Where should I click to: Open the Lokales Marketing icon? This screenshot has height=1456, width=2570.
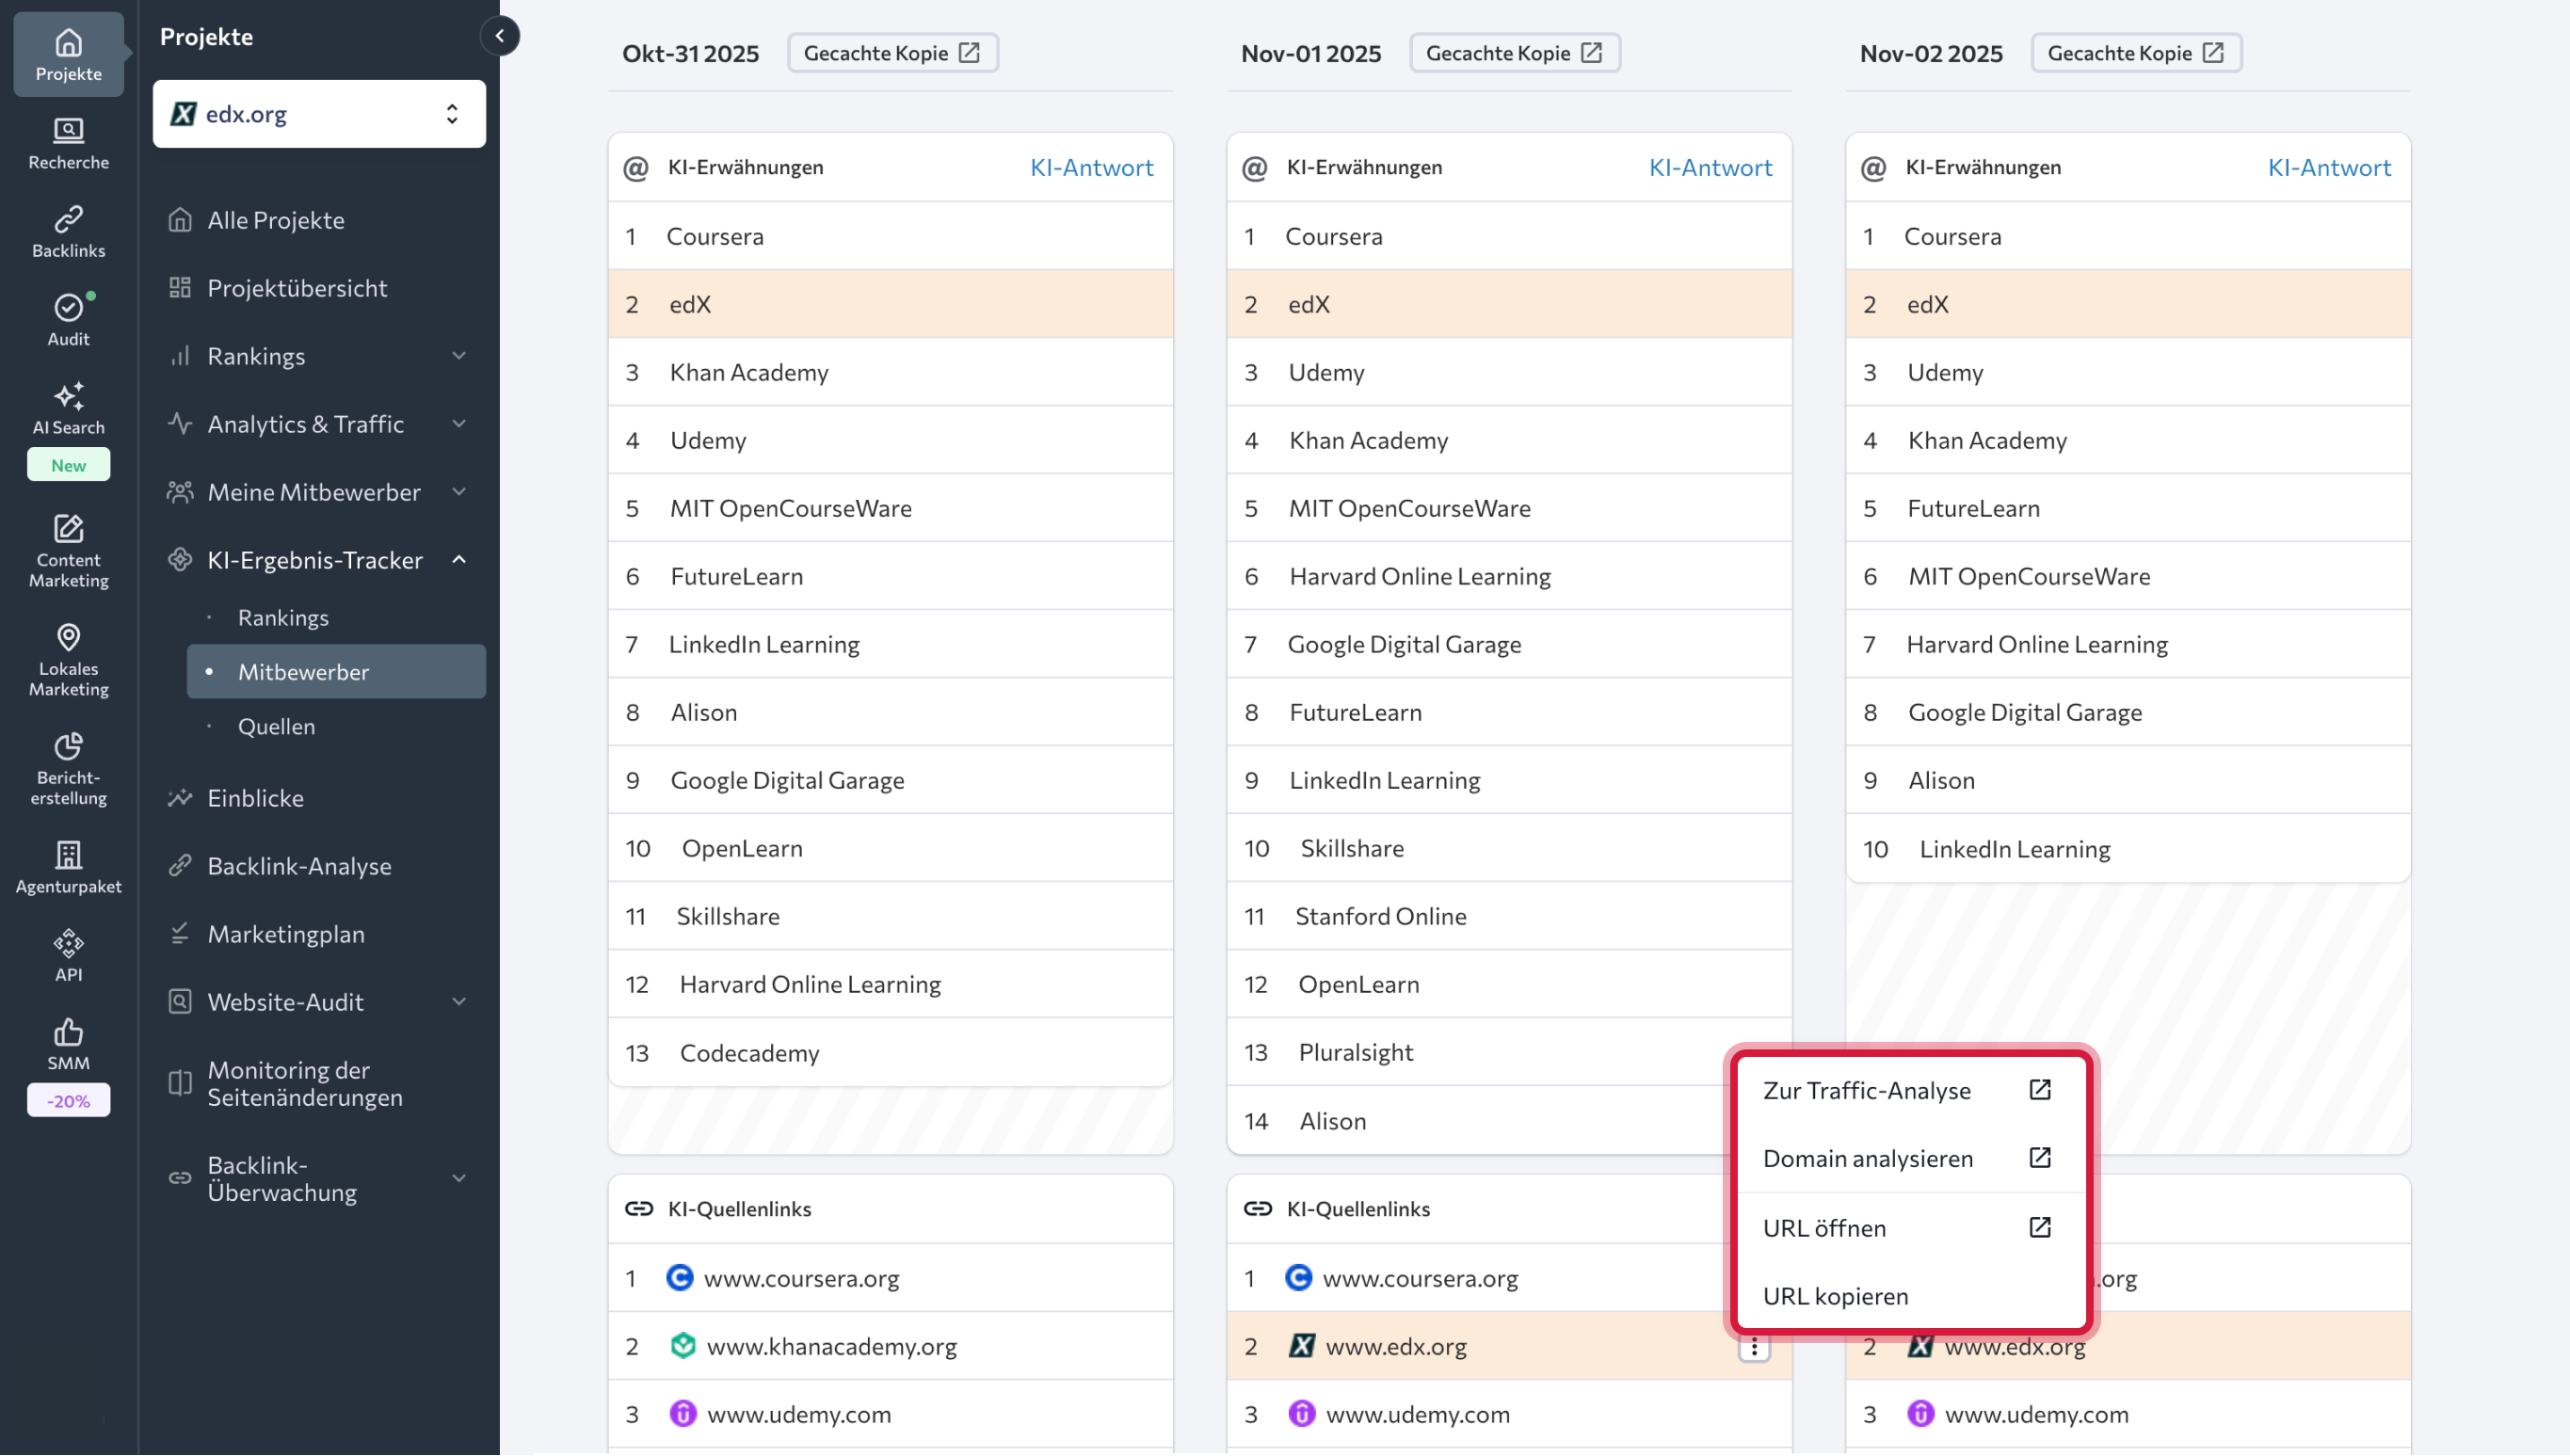coord(68,659)
